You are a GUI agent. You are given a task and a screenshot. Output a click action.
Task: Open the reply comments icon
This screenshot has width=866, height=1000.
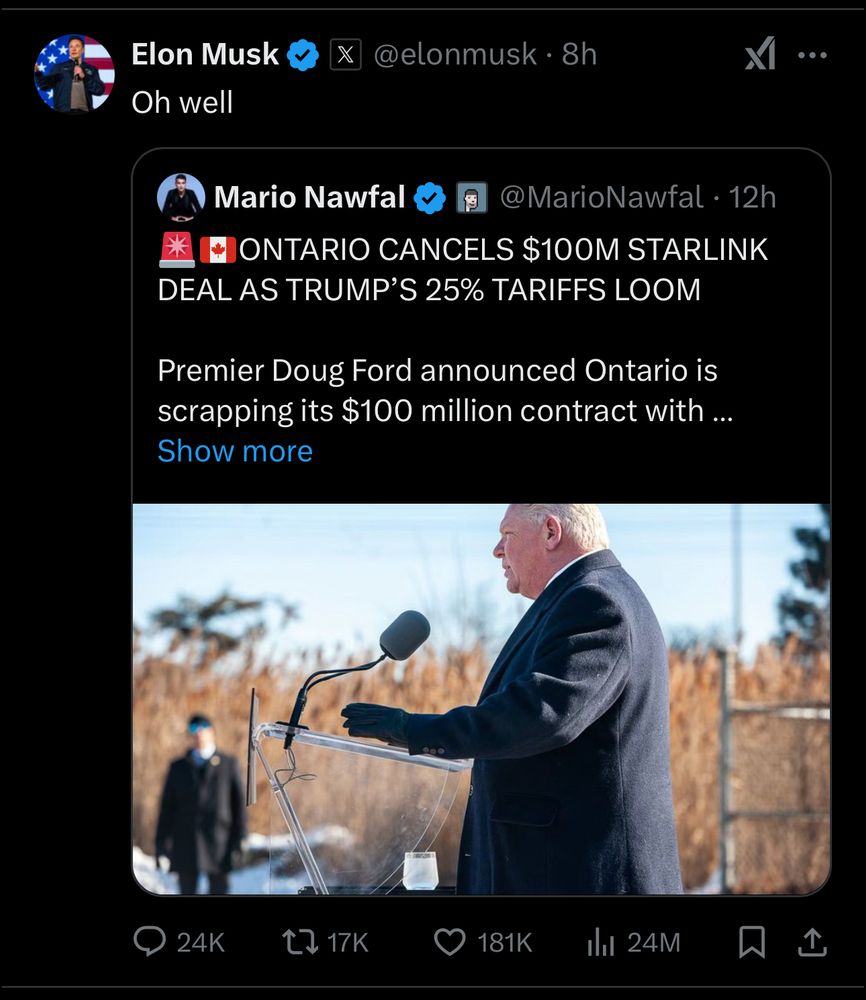pos(150,941)
